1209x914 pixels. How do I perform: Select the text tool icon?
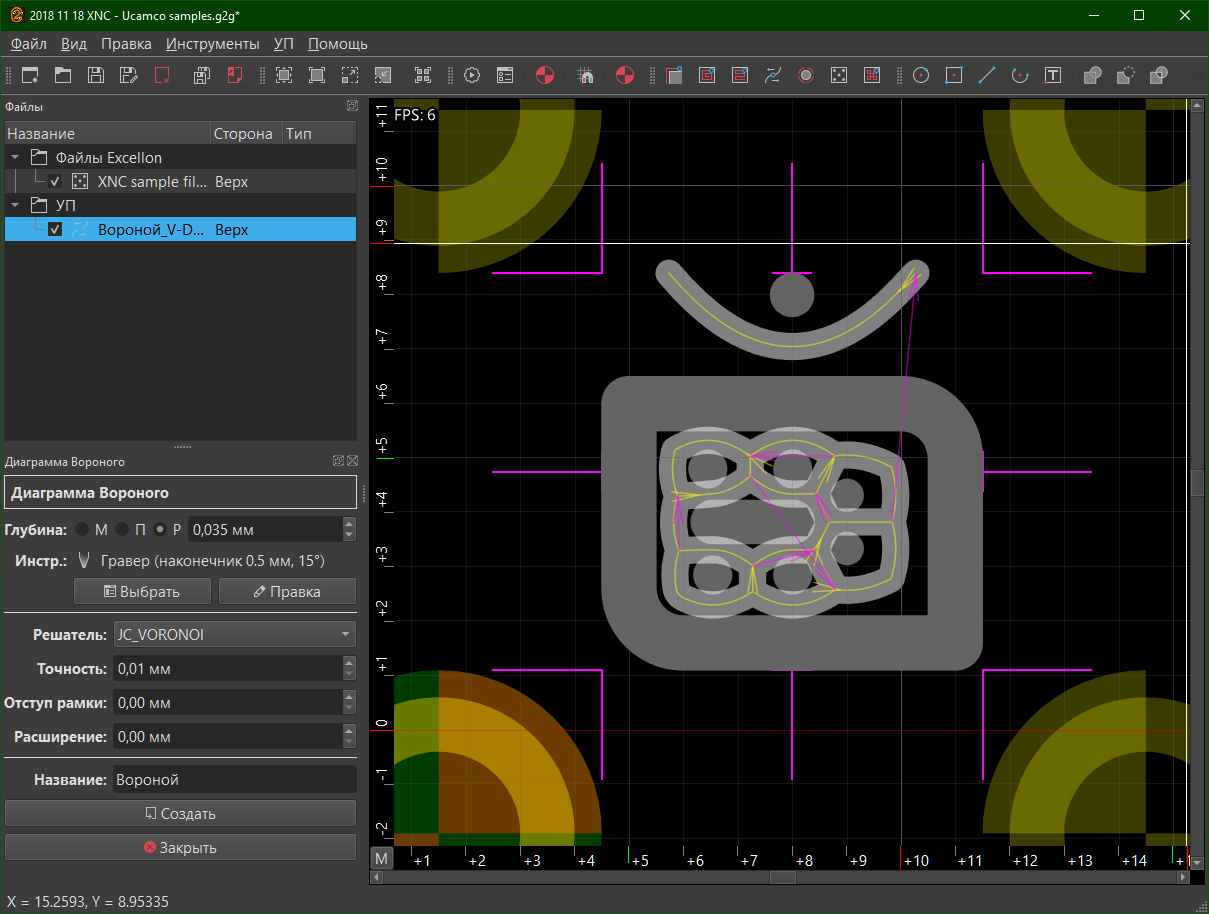(x=1052, y=75)
